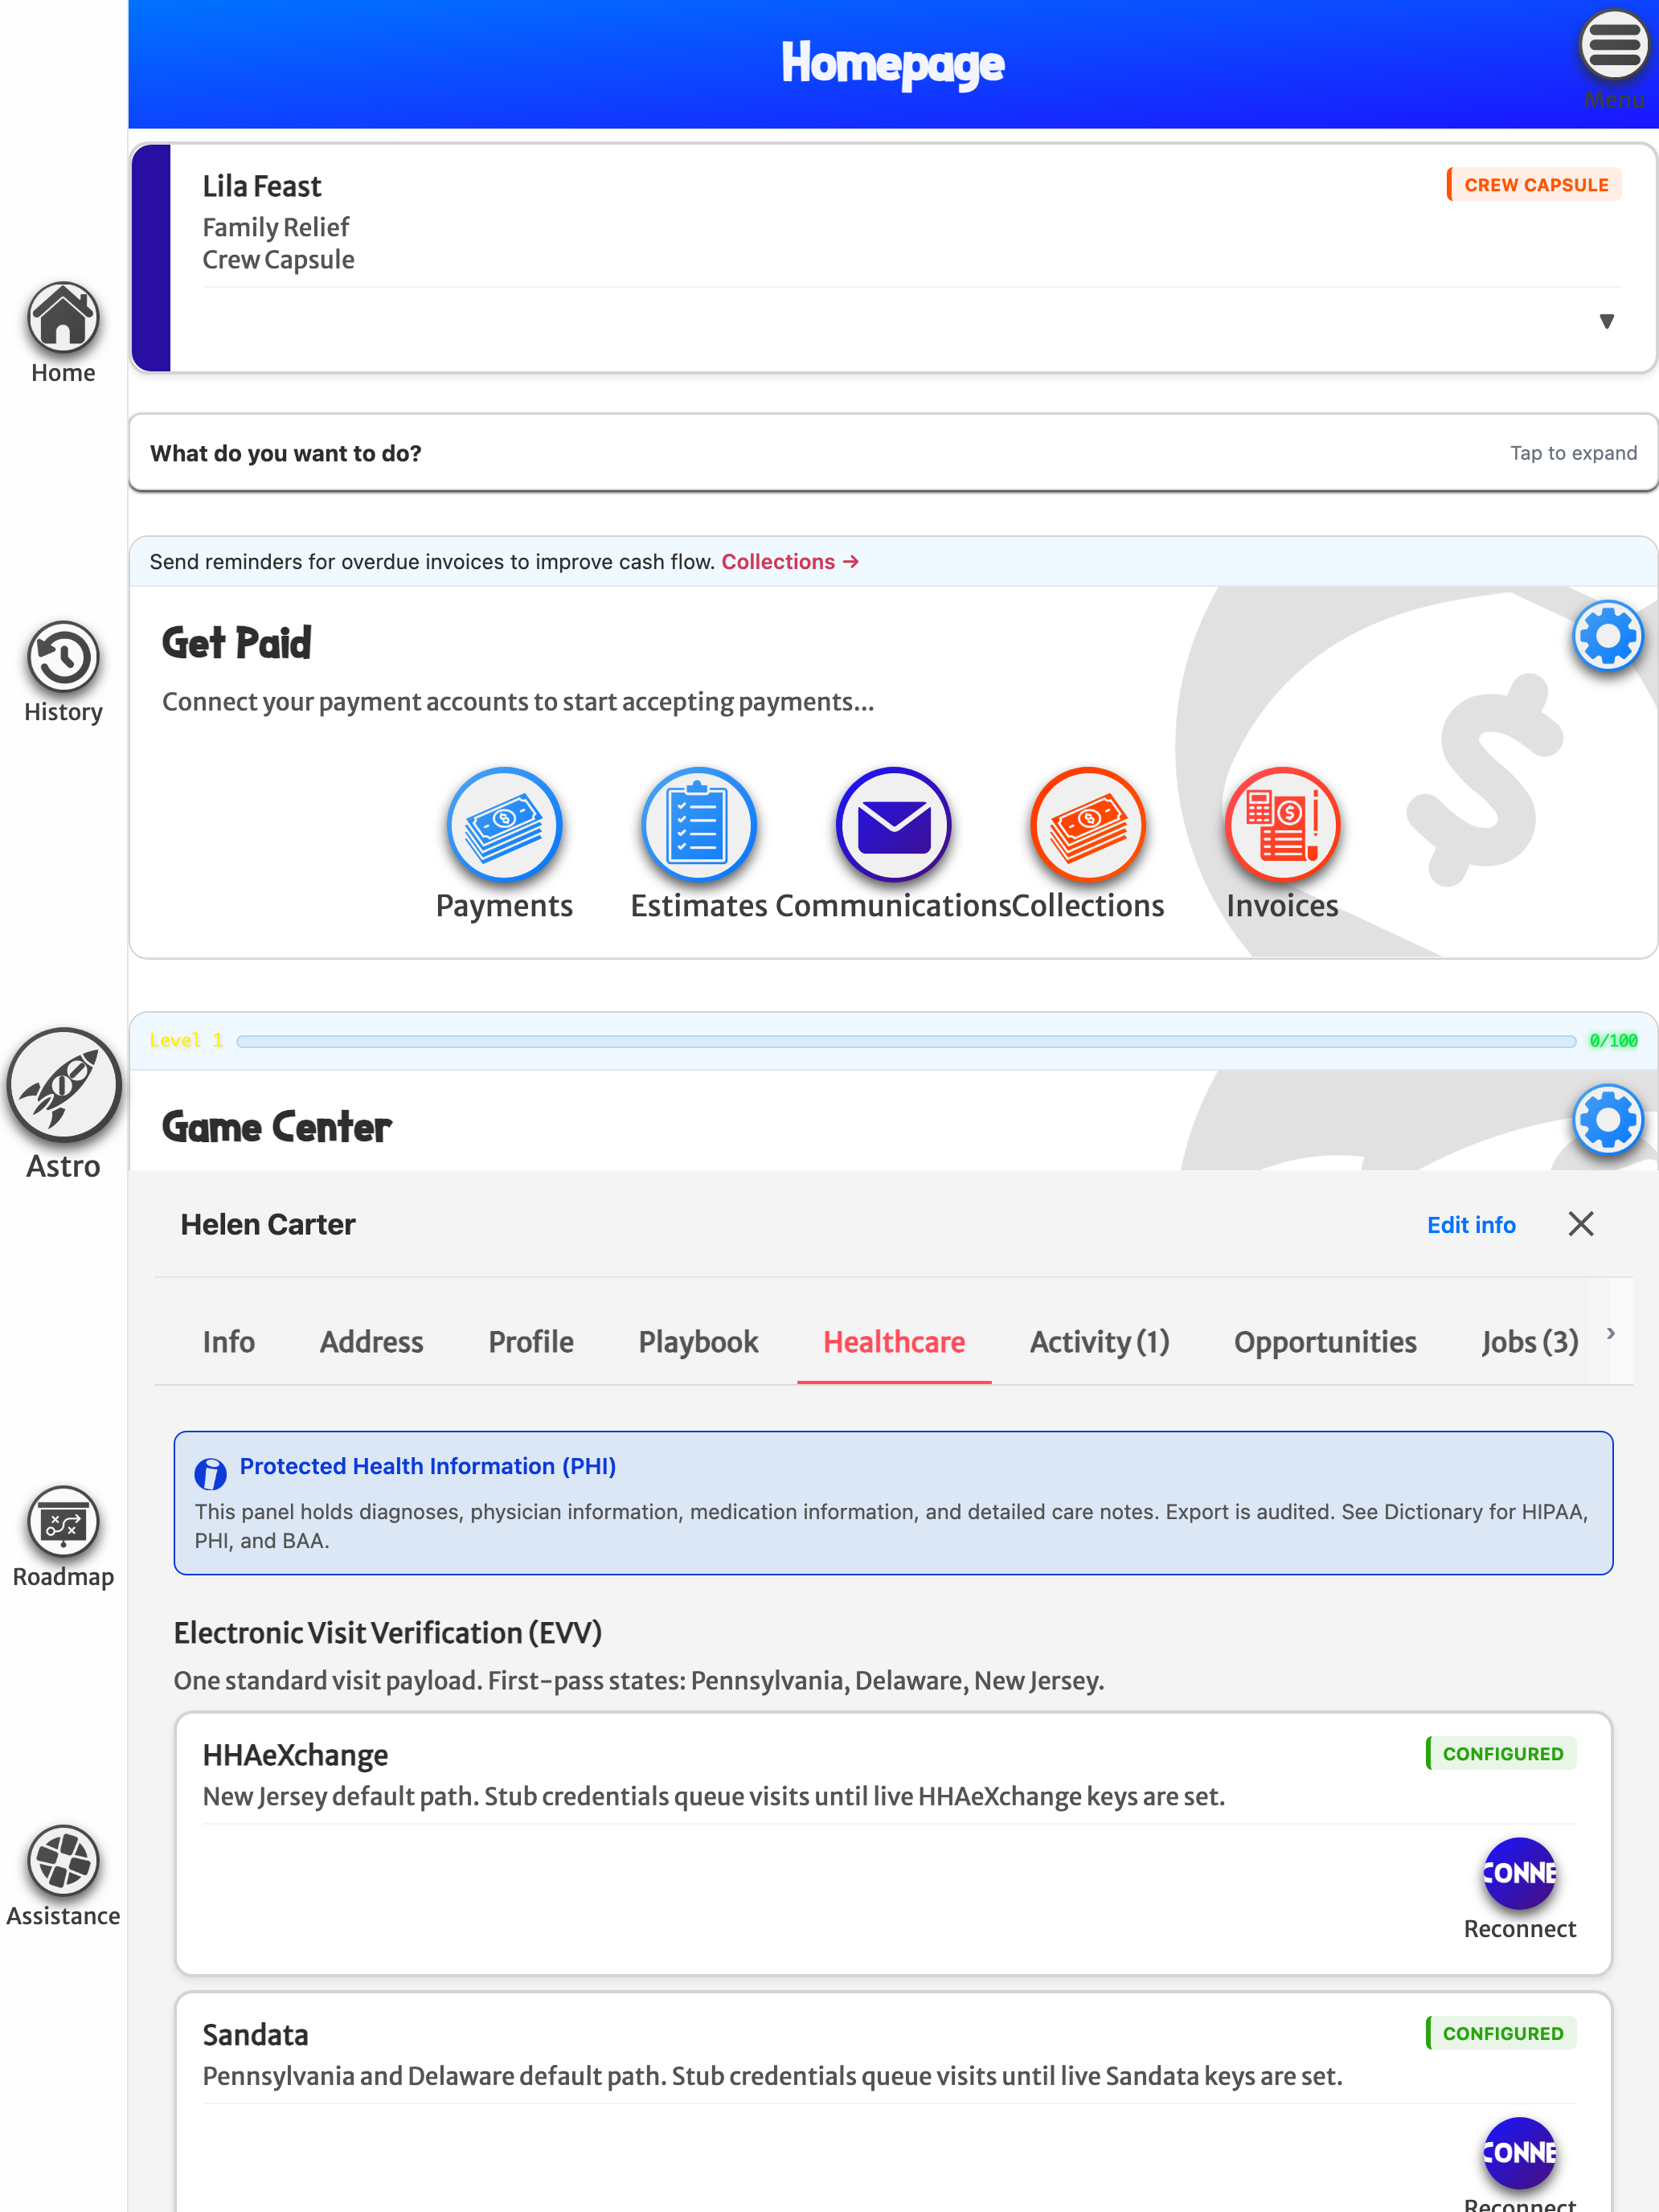Click the Edit info link
The height and width of the screenshot is (2212, 1659).
click(x=1470, y=1225)
